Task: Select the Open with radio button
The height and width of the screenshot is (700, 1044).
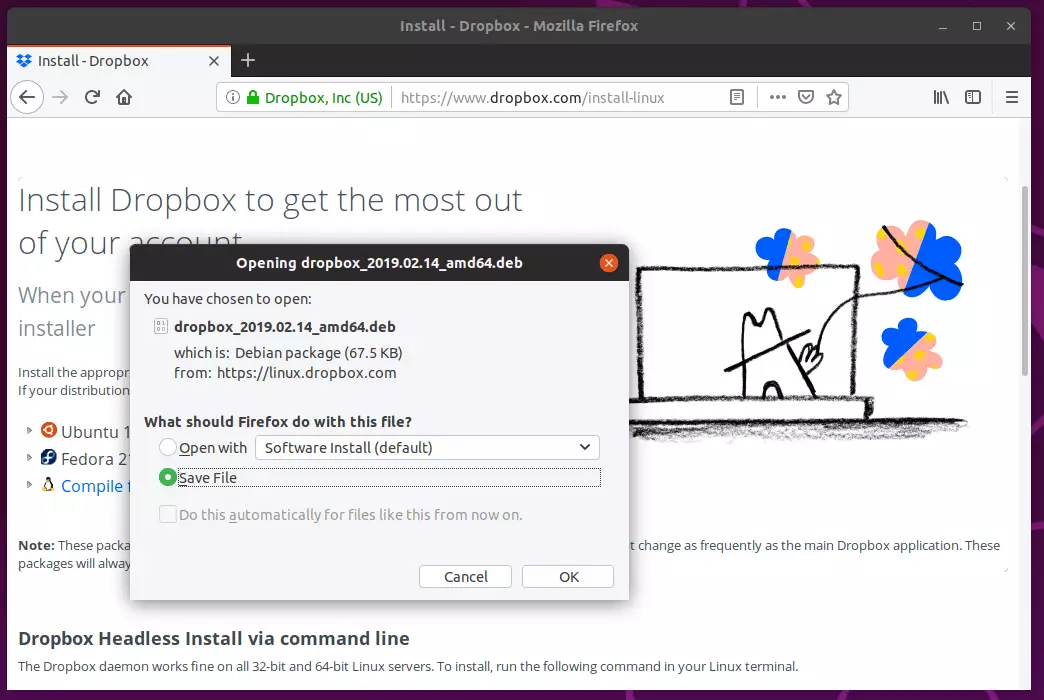Action: coord(168,447)
